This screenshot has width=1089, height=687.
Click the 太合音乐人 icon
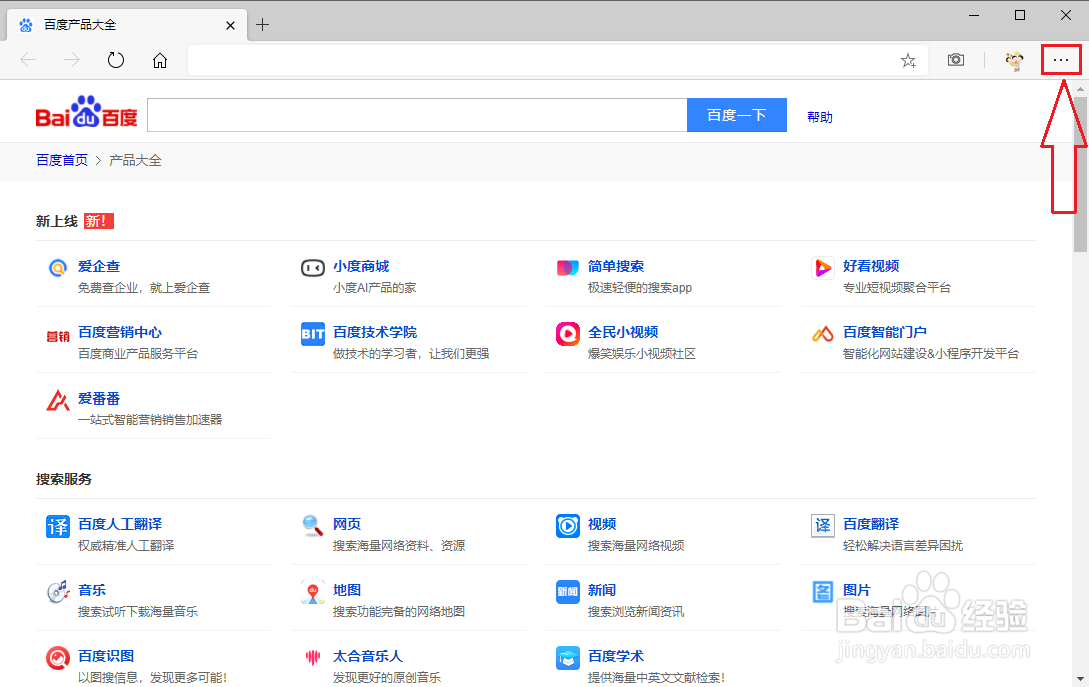[x=313, y=657]
